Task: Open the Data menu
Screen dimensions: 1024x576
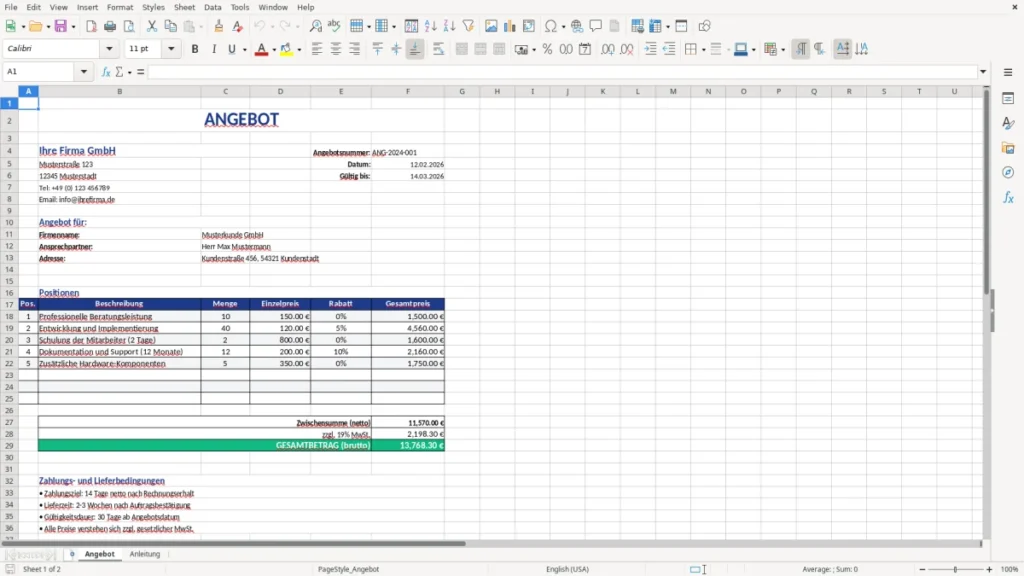Action: coord(212,7)
